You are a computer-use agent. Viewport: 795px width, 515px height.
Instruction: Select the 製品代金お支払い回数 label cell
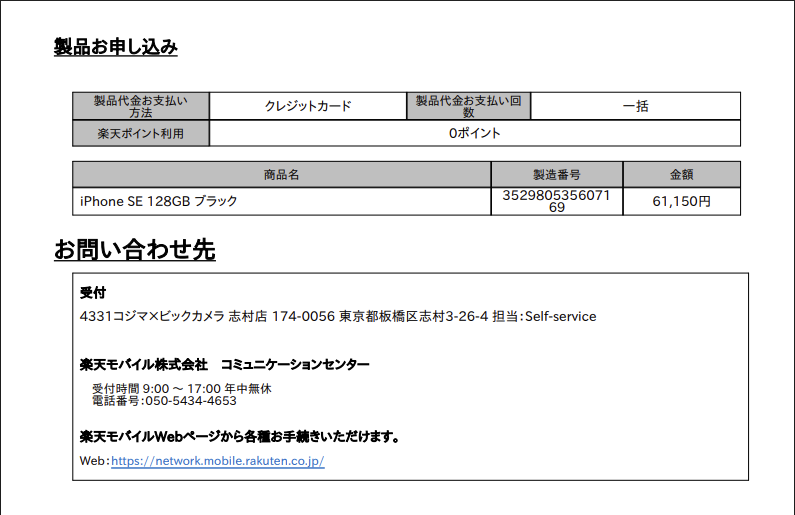coord(469,106)
